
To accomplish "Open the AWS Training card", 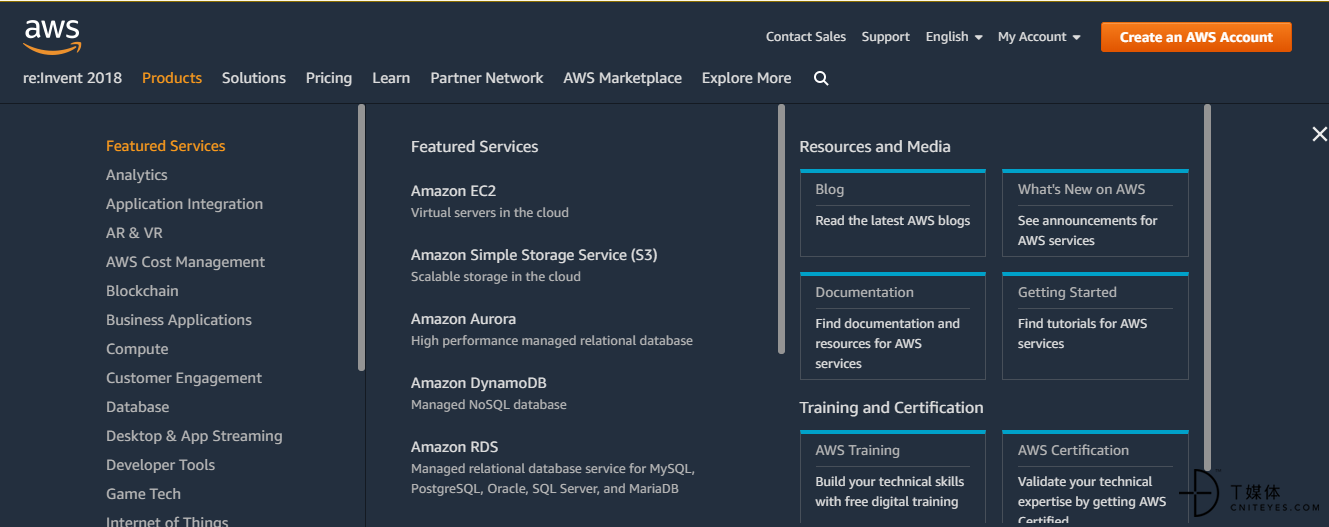I will pyautogui.click(x=893, y=478).
